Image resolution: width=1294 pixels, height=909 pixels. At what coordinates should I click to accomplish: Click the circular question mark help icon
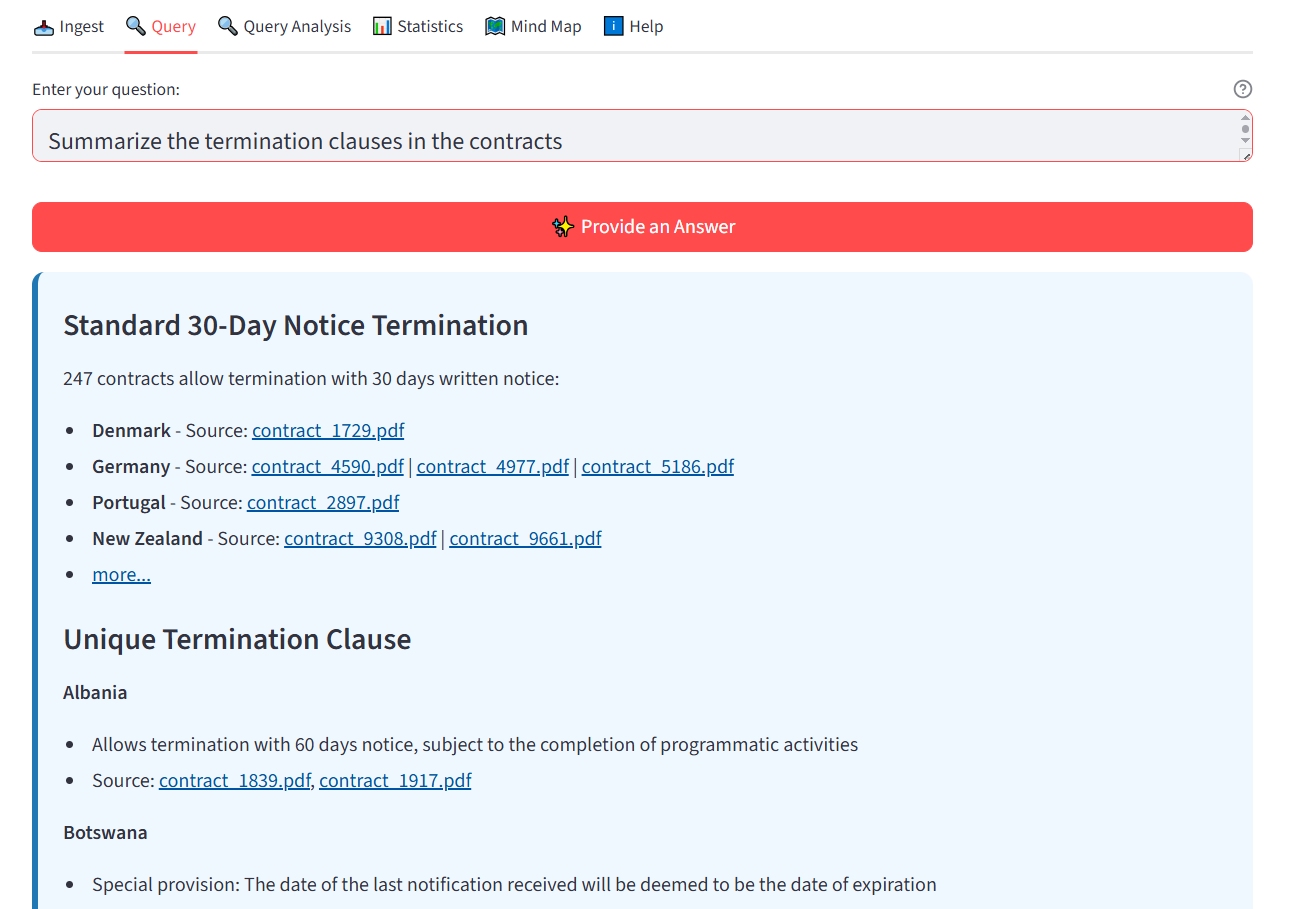(x=1242, y=88)
